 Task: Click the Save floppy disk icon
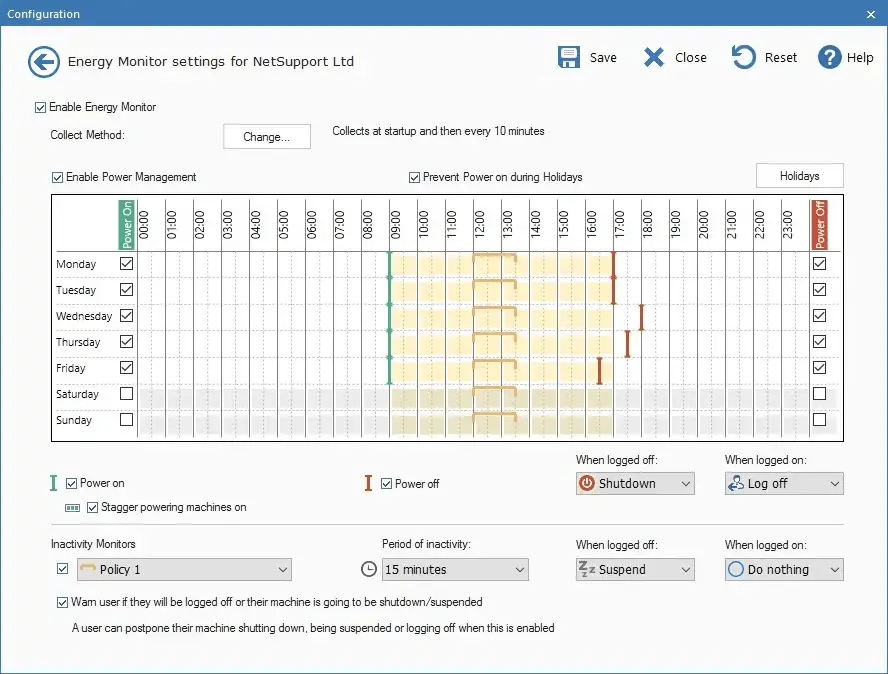(569, 57)
